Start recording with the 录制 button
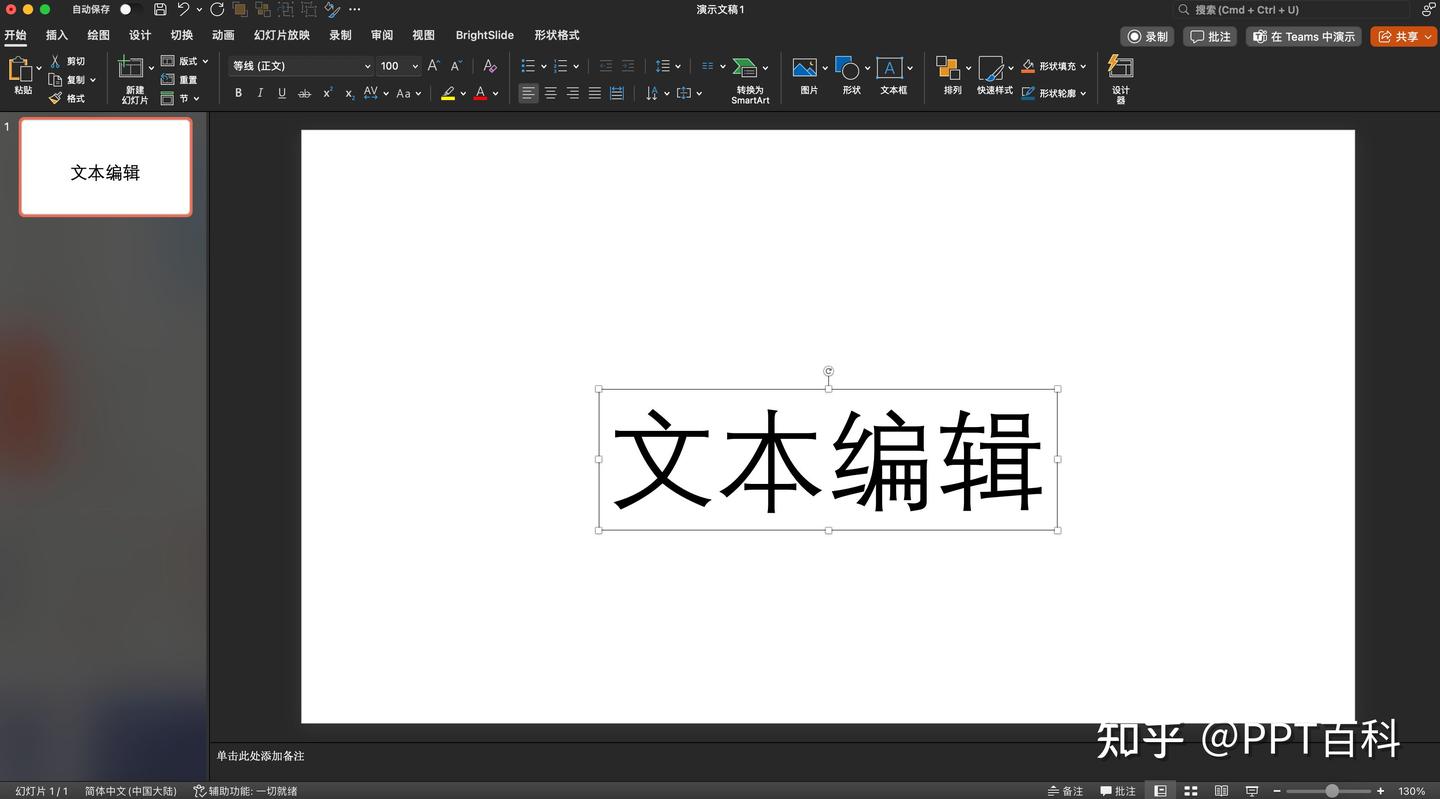The width and height of the screenshot is (1440, 799). [1147, 36]
